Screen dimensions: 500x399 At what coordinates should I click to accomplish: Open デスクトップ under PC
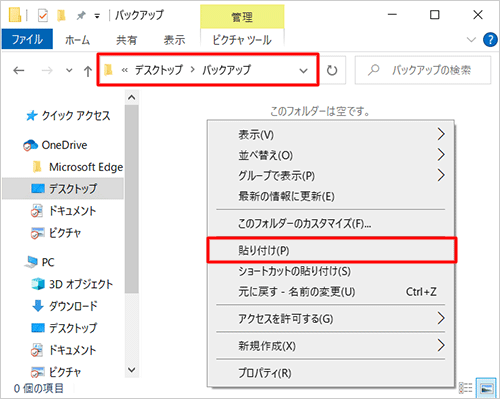pos(73,328)
